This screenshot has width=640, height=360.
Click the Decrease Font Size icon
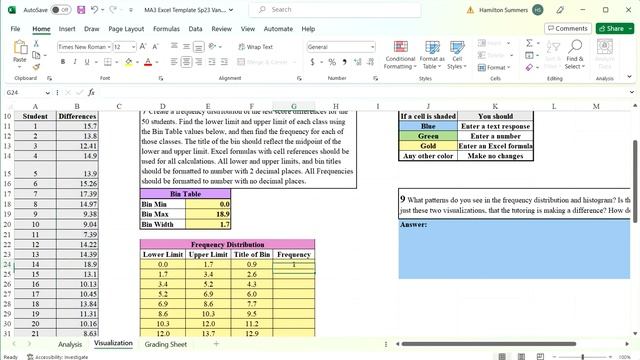156,47
